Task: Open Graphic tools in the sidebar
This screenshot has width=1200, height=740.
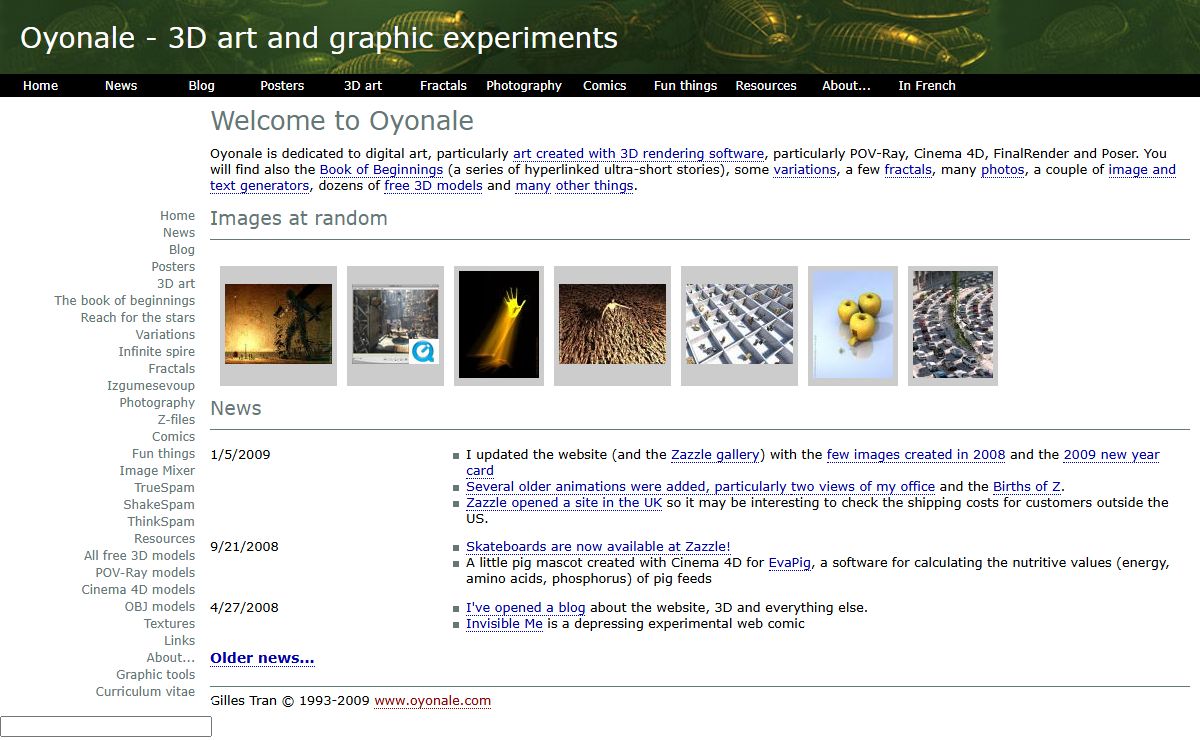Action: point(156,675)
